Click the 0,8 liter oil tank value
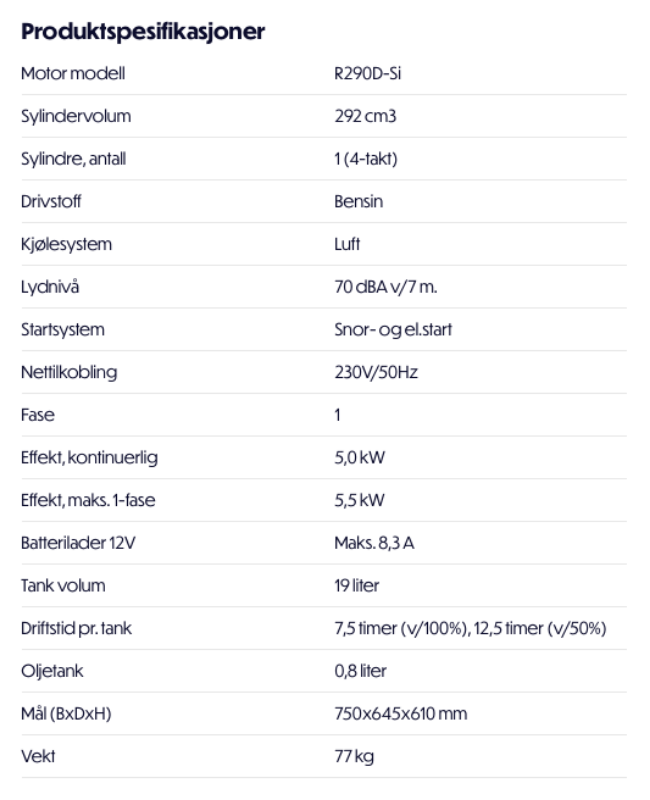650x800 pixels. tap(360, 670)
